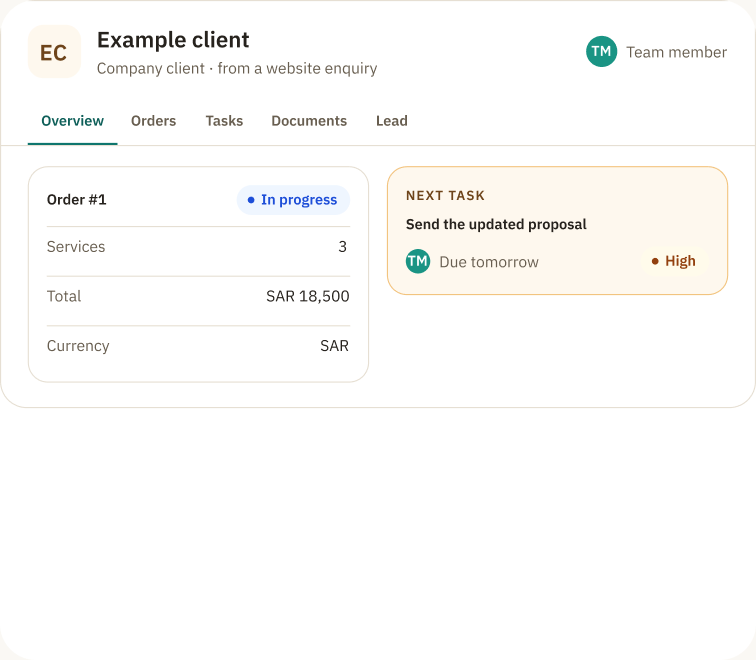Click the Example client title
This screenshot has height=660, width=756.
pos(173,40)
